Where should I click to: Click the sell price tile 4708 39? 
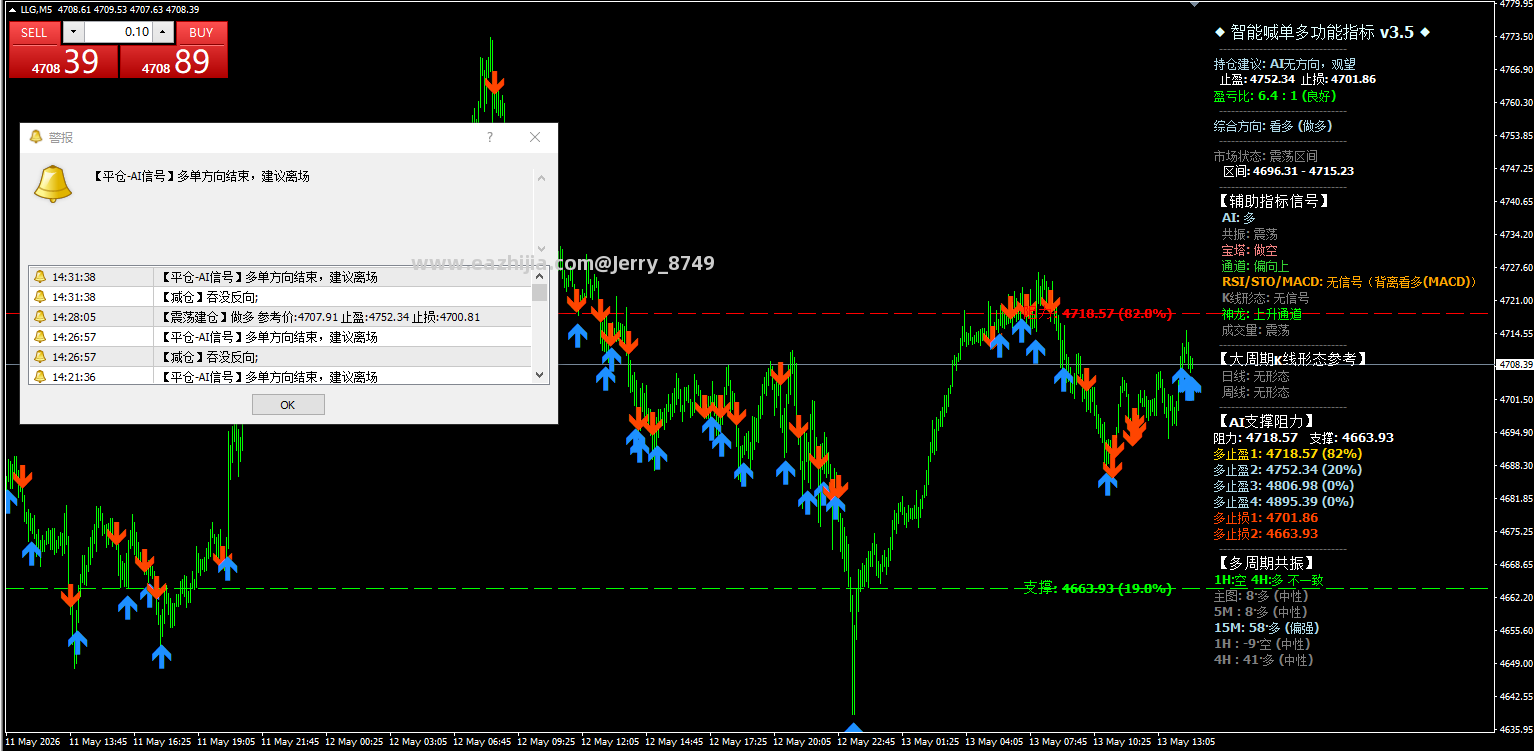64,62
